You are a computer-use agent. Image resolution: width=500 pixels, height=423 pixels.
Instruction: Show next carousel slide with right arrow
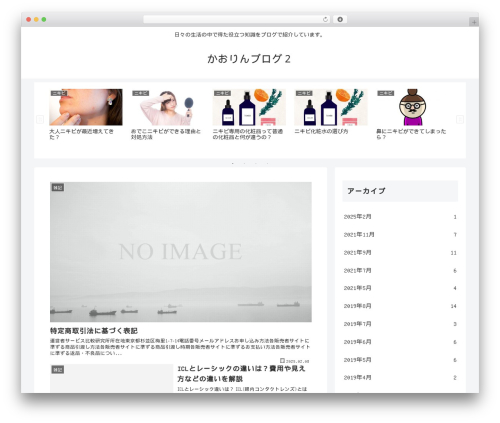(460, 119)
